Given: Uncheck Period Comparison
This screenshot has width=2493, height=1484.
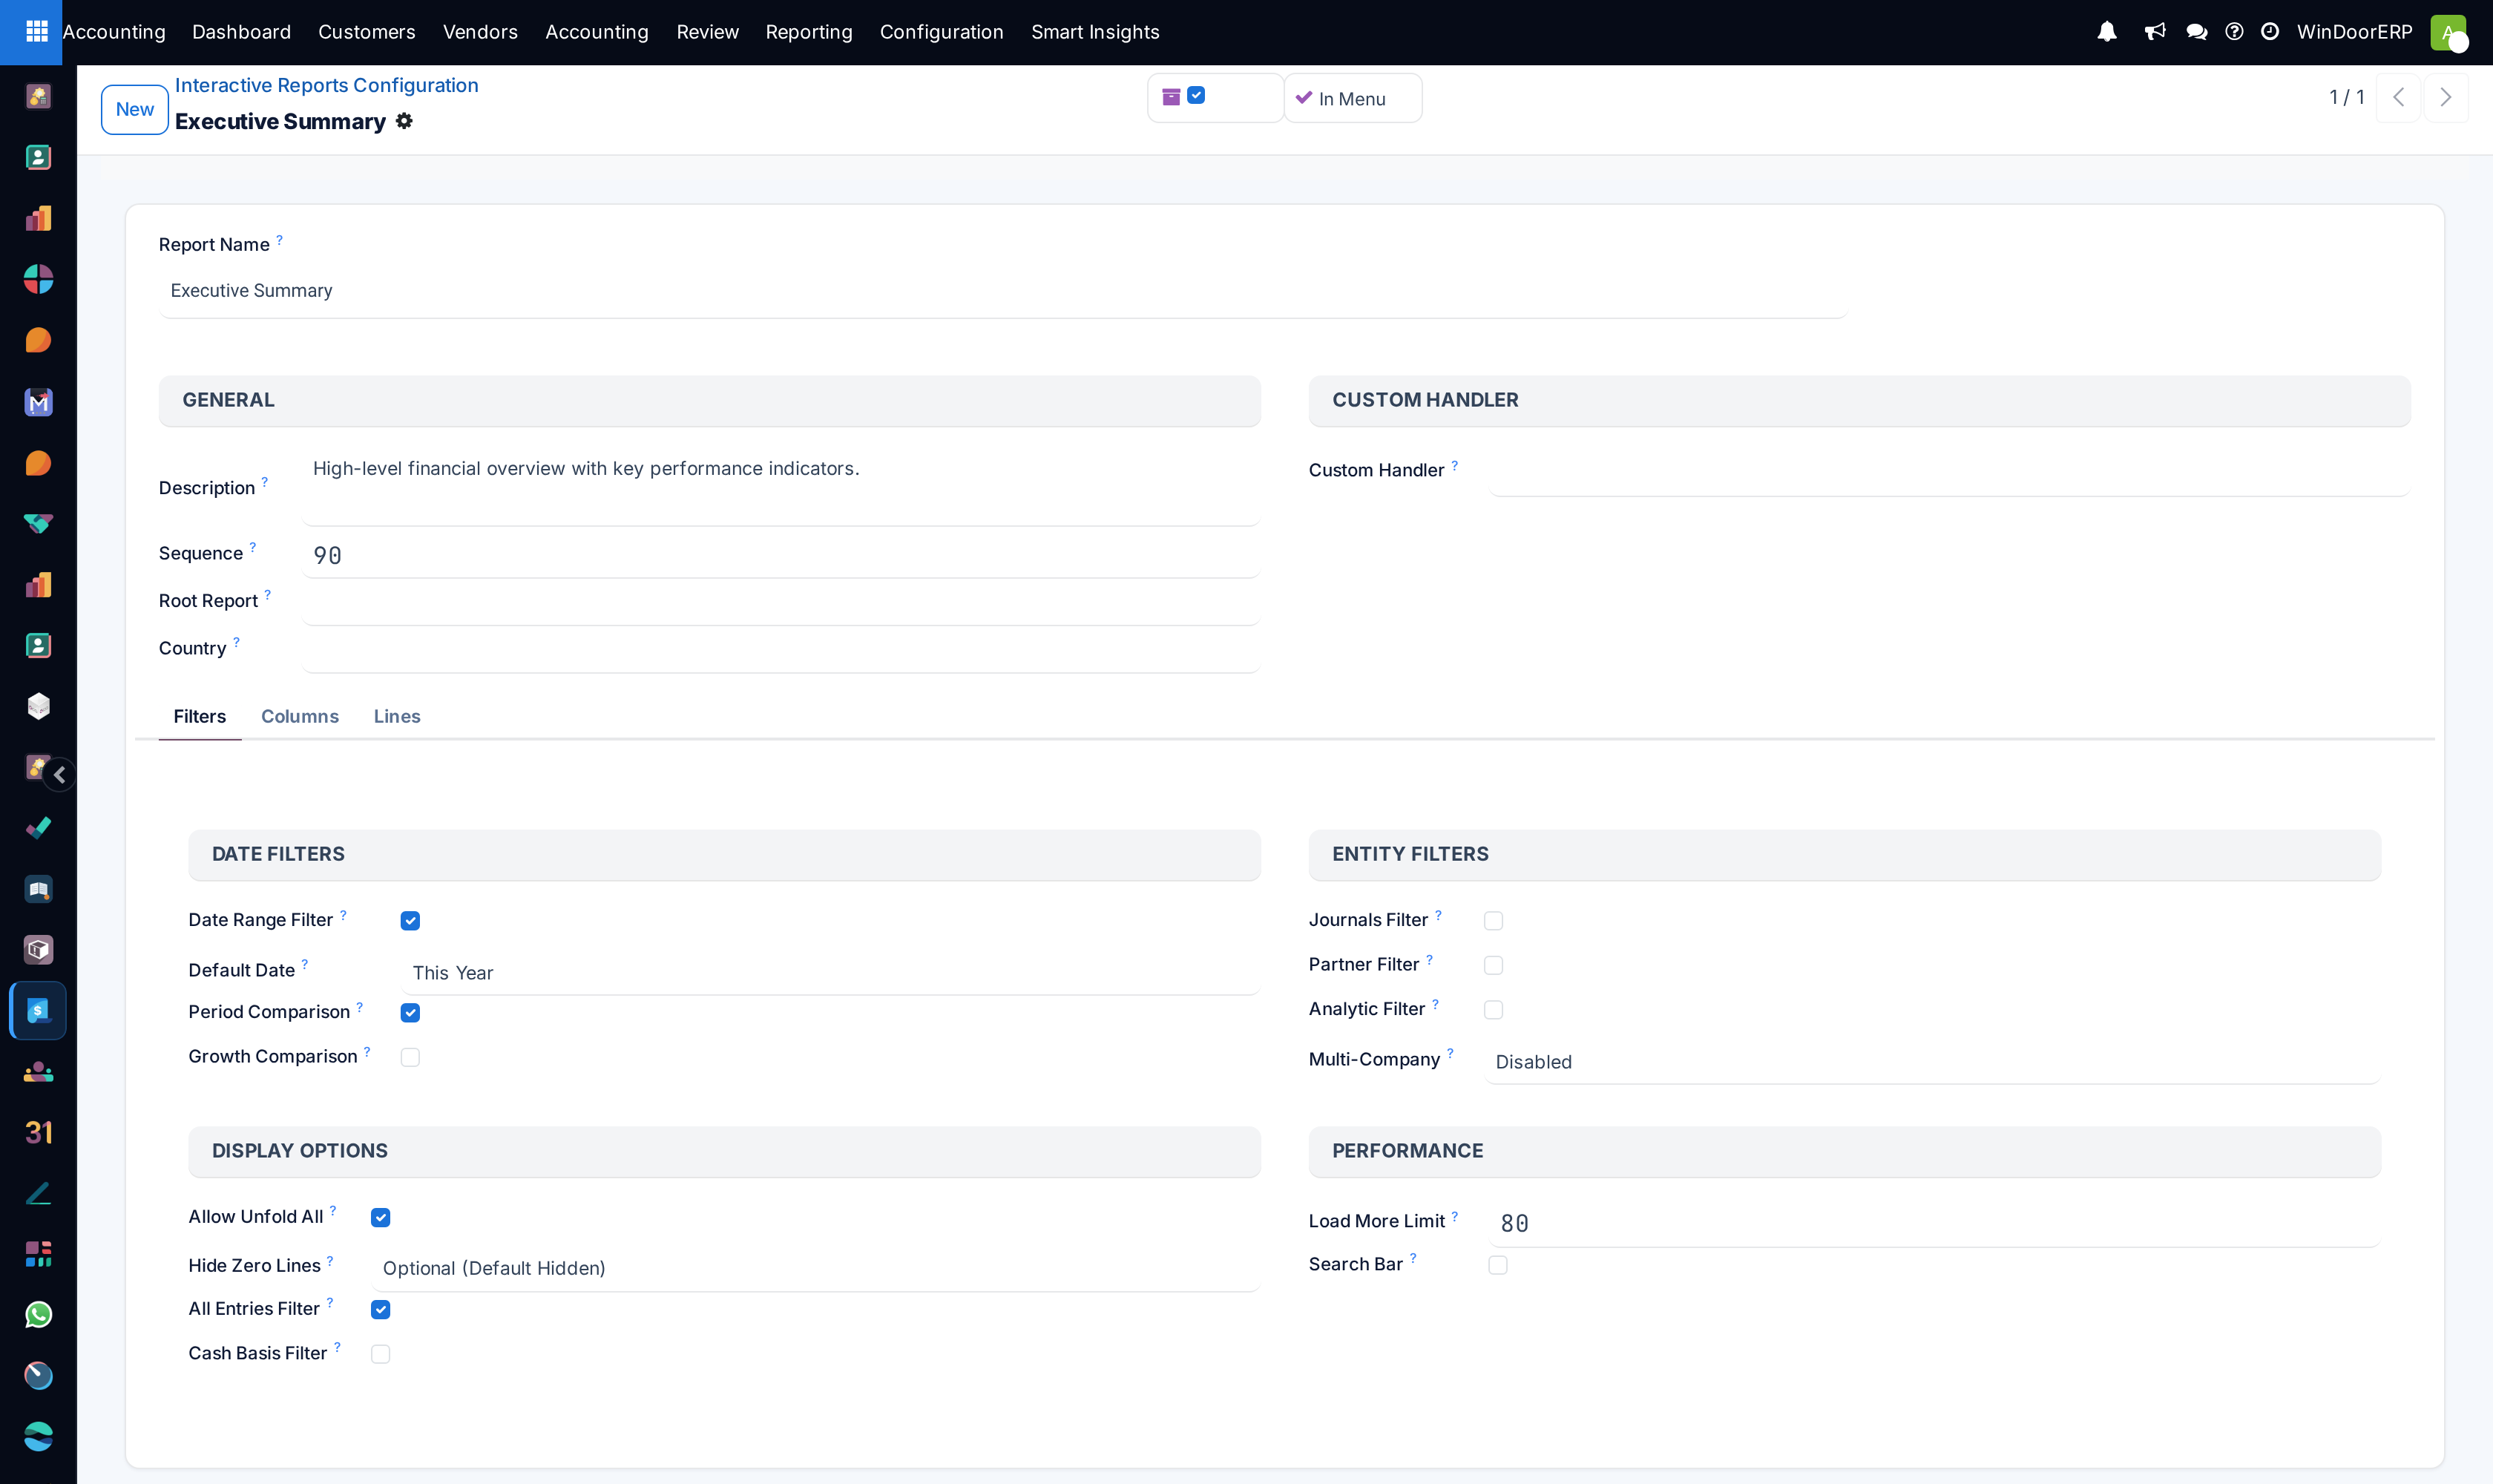Looking at the screenshot, I should pyautogui.click(x=410, y=1013).
